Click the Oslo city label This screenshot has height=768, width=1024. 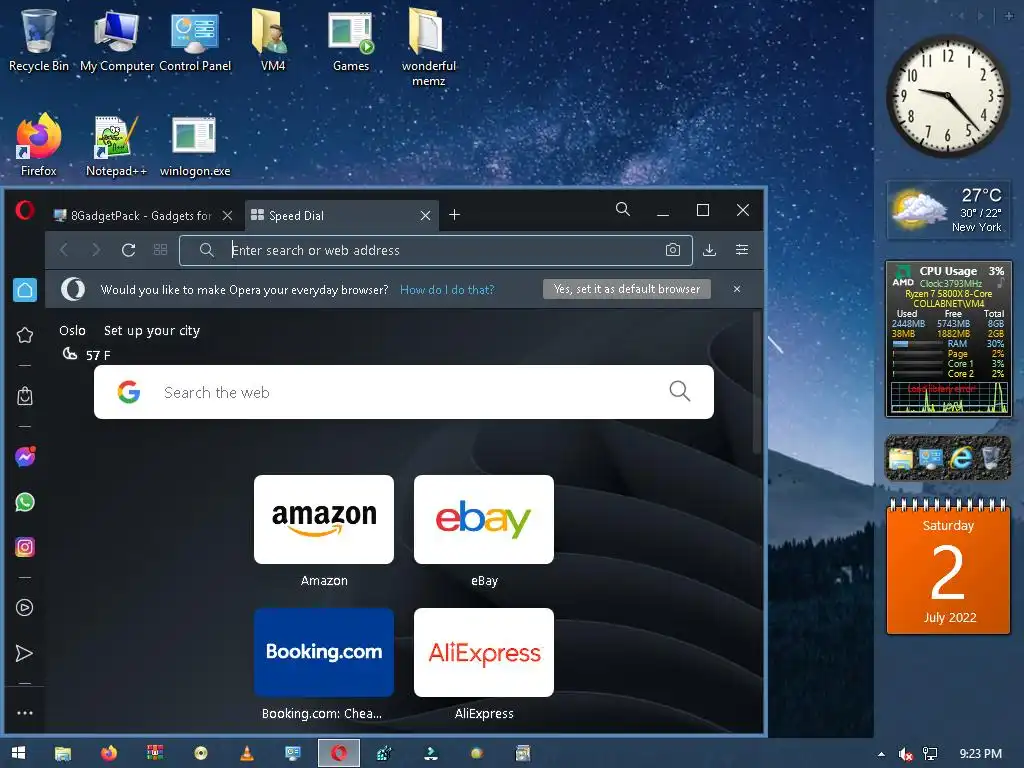[72, 330]
